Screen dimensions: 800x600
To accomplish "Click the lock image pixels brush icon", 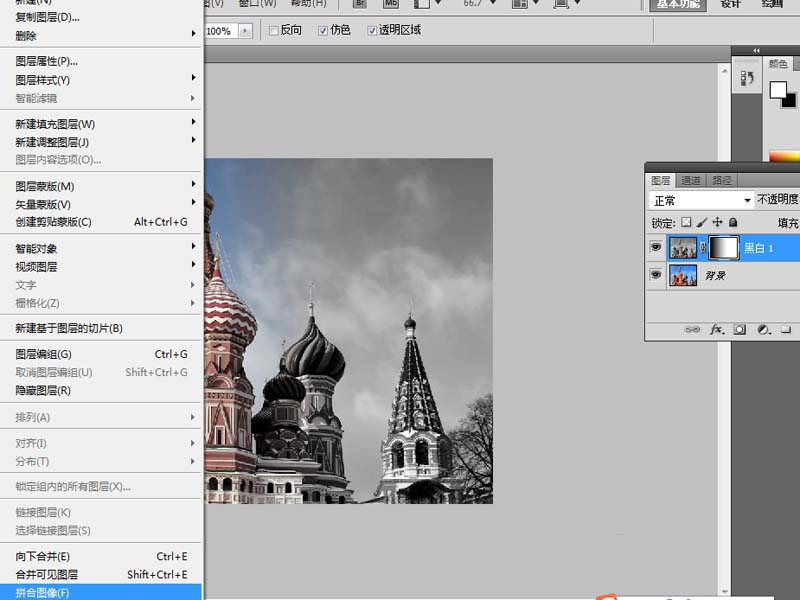I will click(702, 223).
